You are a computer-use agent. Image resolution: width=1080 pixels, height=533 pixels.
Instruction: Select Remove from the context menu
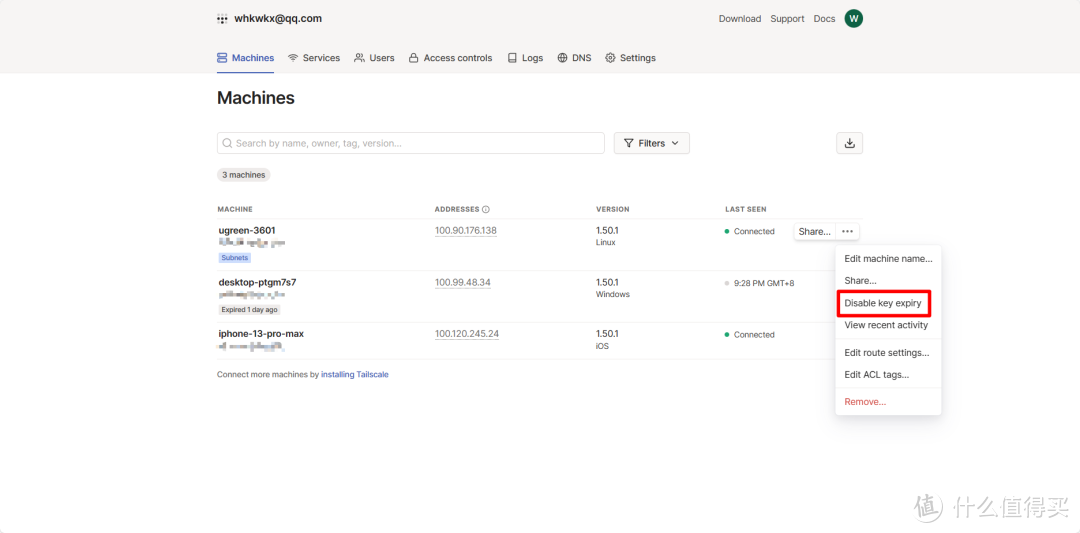[865, 402]
